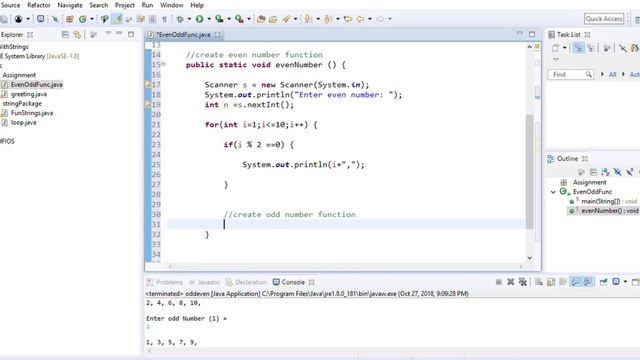The width and height of the screenshot is (640, 360).
Task: Open the Refactor menu
Action: click(x=39, y=5)
